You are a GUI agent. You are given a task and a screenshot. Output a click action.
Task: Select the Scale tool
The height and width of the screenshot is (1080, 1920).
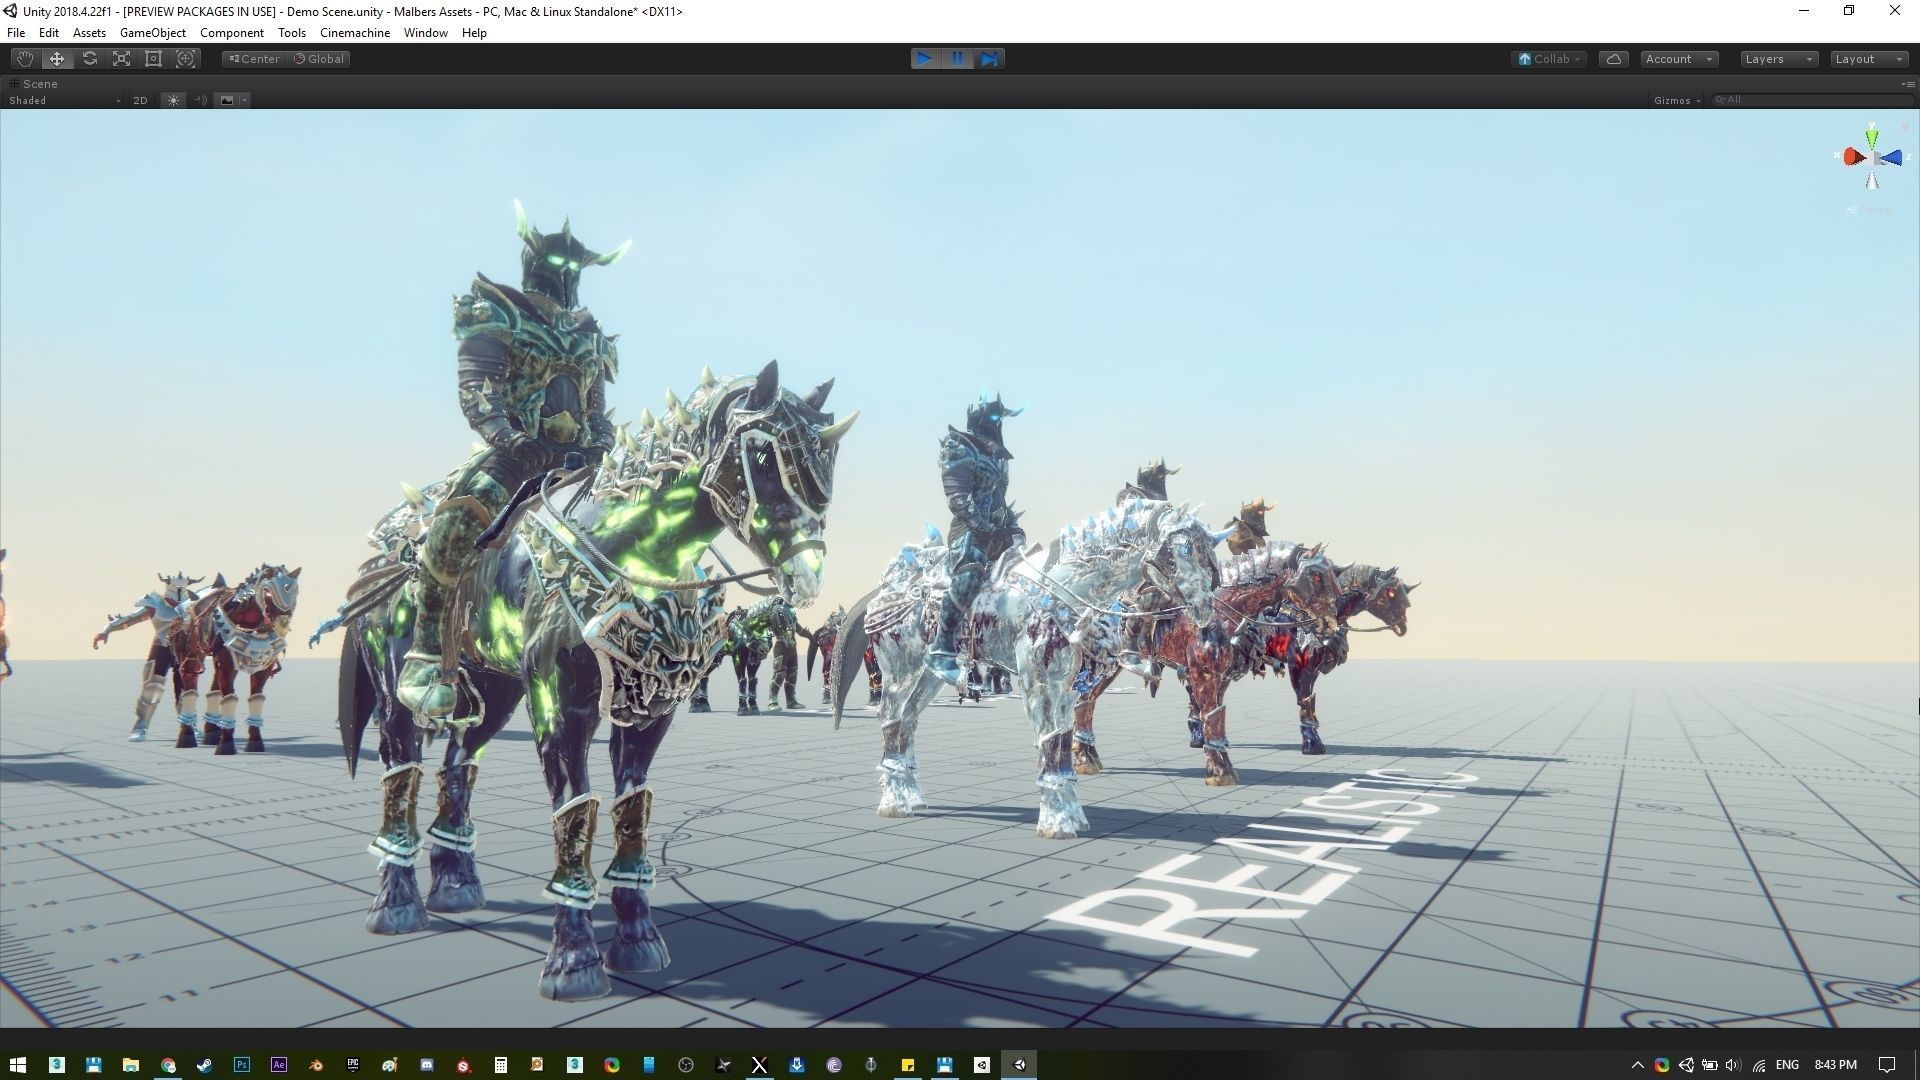coord(121,59)
